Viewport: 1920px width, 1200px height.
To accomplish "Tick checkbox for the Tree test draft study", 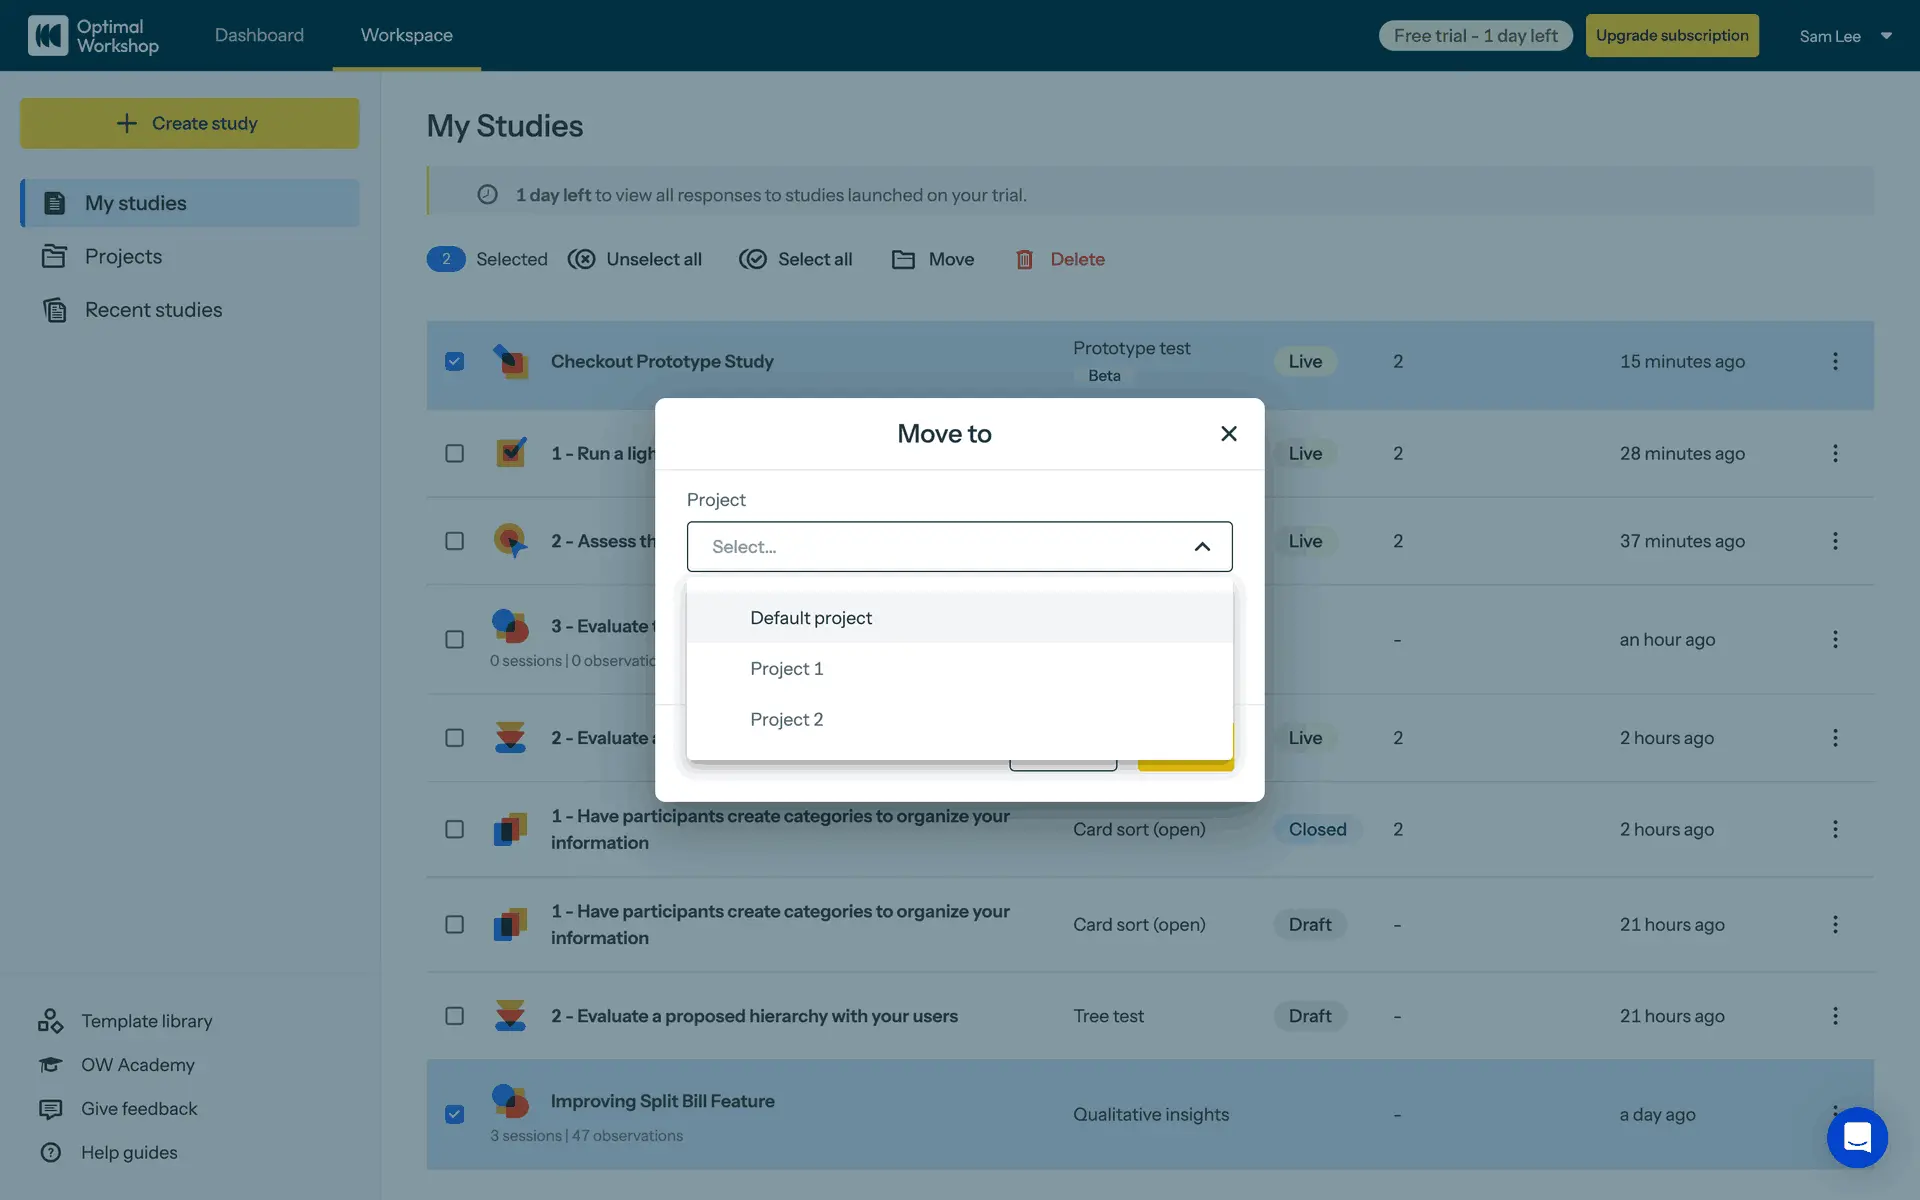I will [454, 1016].
